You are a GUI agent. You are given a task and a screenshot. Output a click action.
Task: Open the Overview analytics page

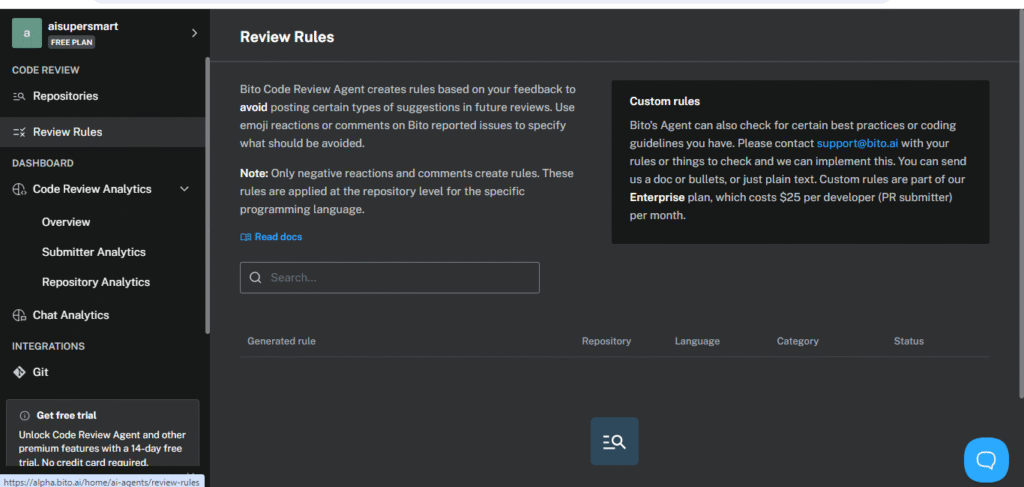(66, 222)
